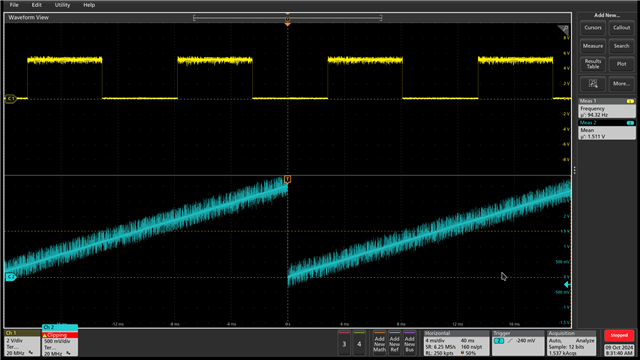Click the cyan trigger level arrow indicator

click(567, 284)
